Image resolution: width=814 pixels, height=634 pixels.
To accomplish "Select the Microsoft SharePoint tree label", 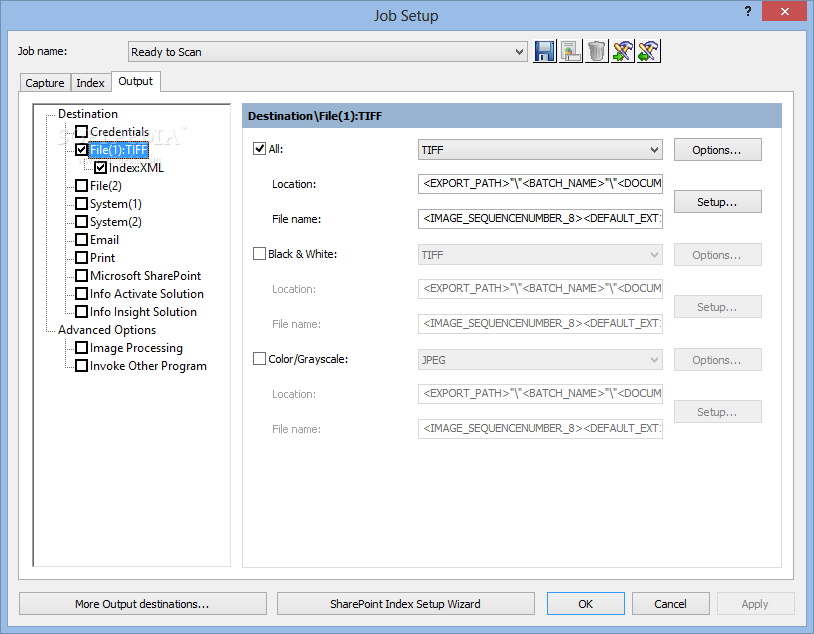I will pos(145,276).
